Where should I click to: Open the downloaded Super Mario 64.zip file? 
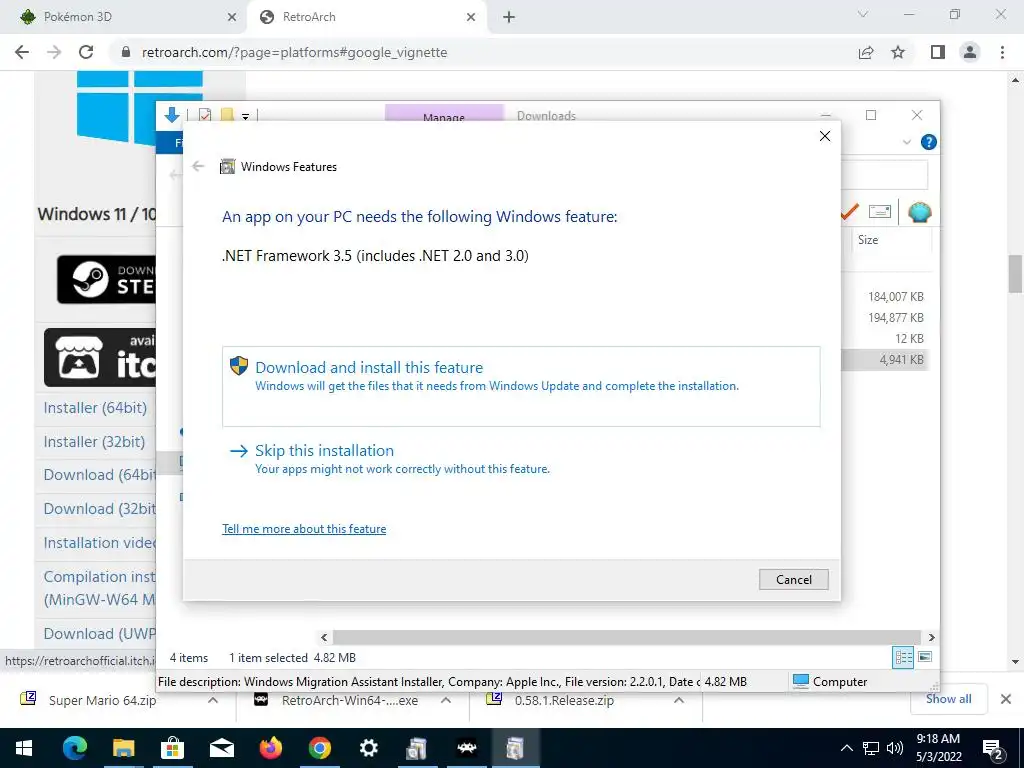(103, 701)
